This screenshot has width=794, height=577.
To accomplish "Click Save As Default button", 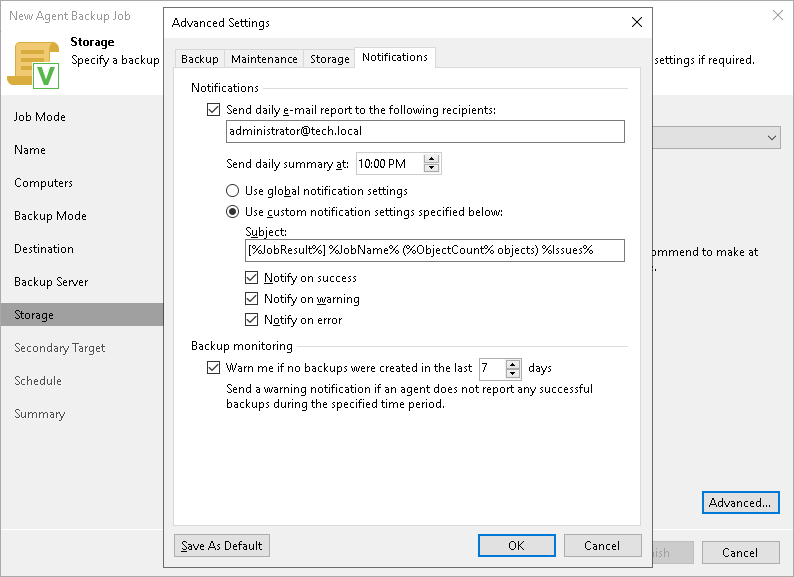I will (222, 546).
